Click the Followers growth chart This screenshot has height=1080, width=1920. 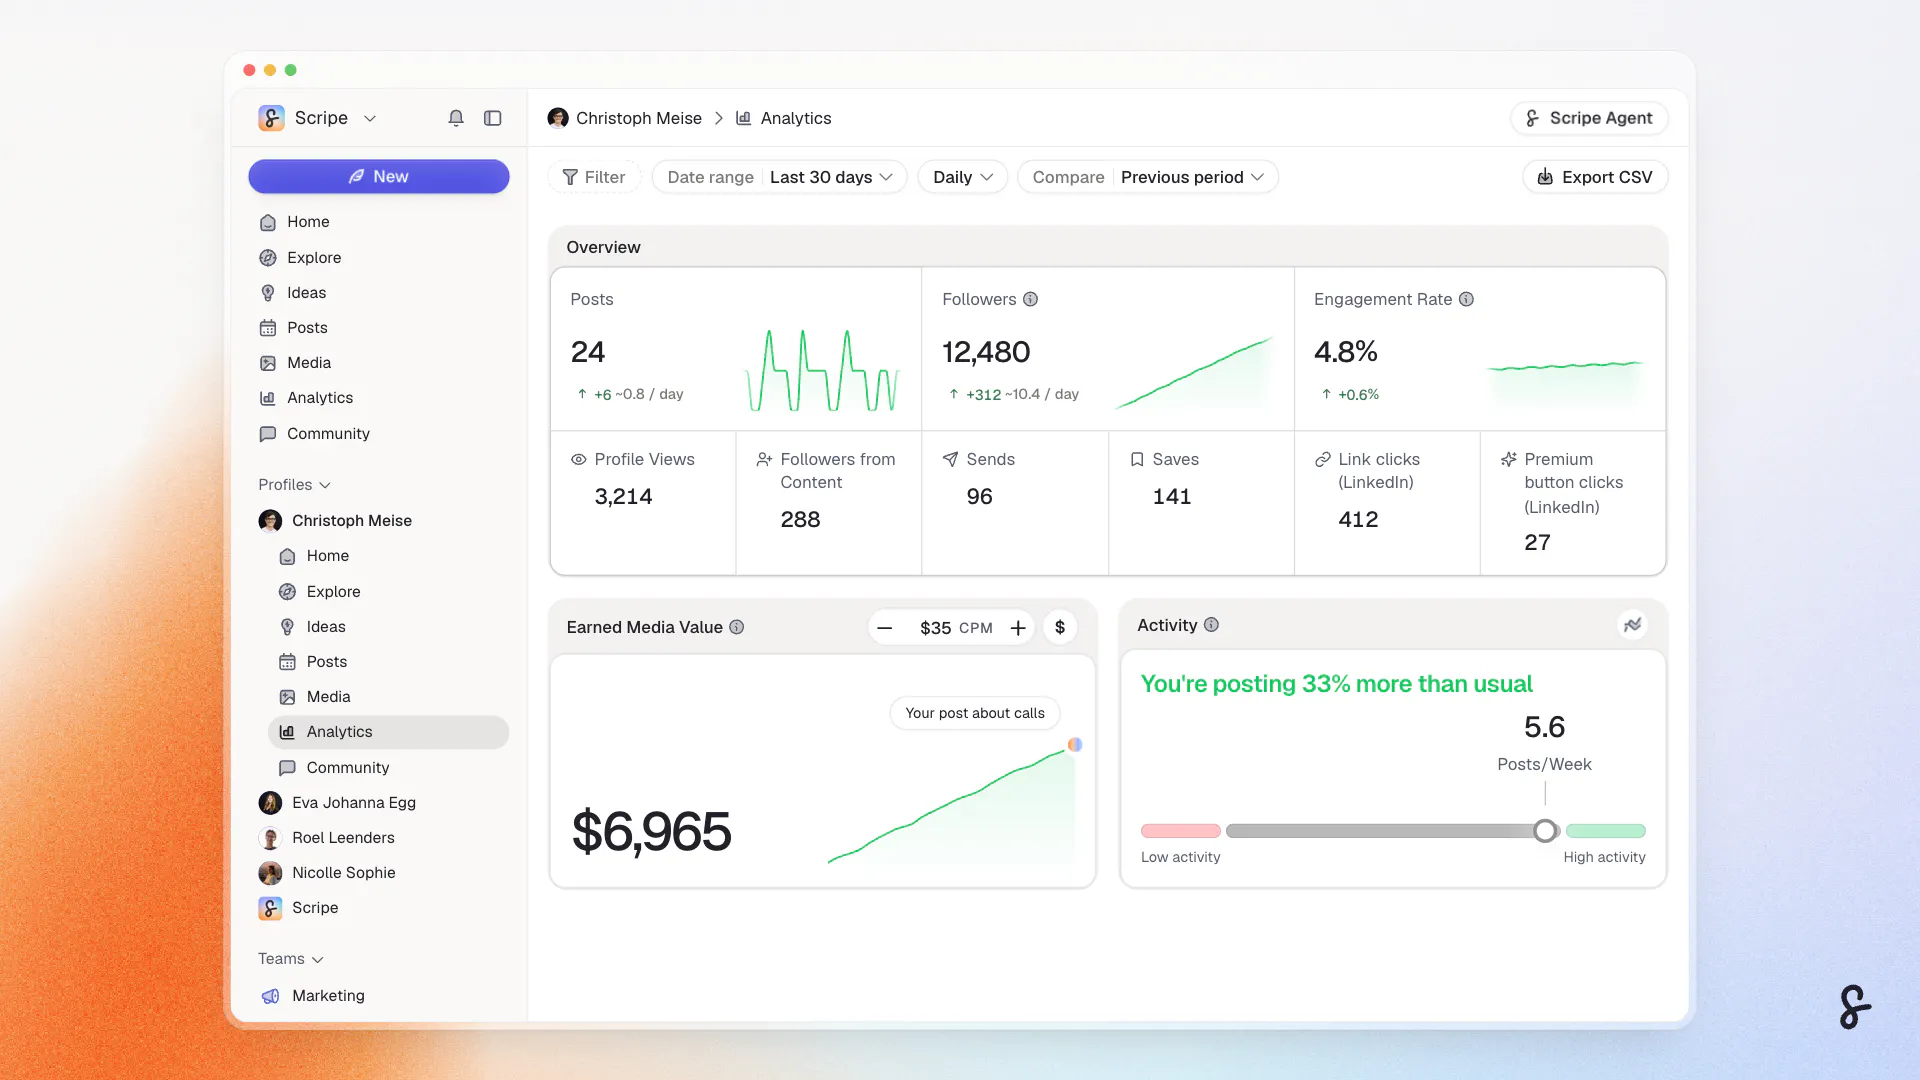click(x=1194, y=372)
